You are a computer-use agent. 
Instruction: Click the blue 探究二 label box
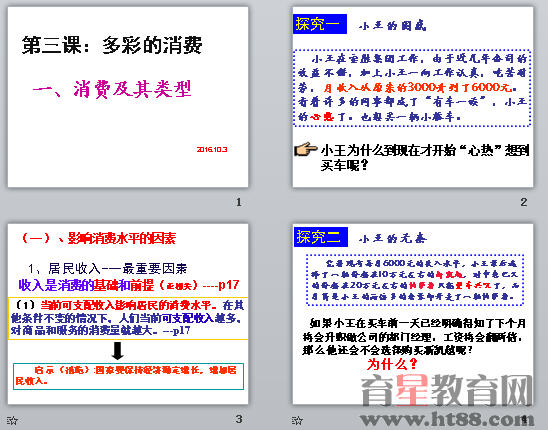point(321,237)
